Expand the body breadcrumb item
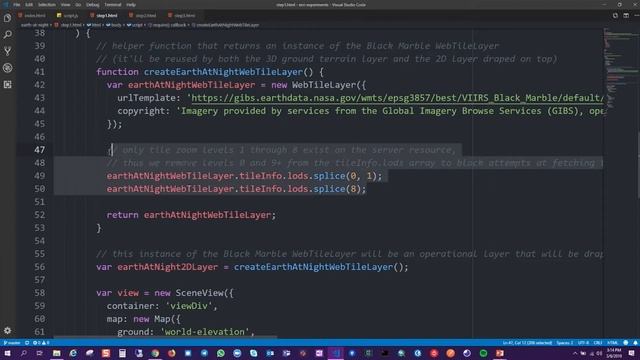 coord(114,25)
